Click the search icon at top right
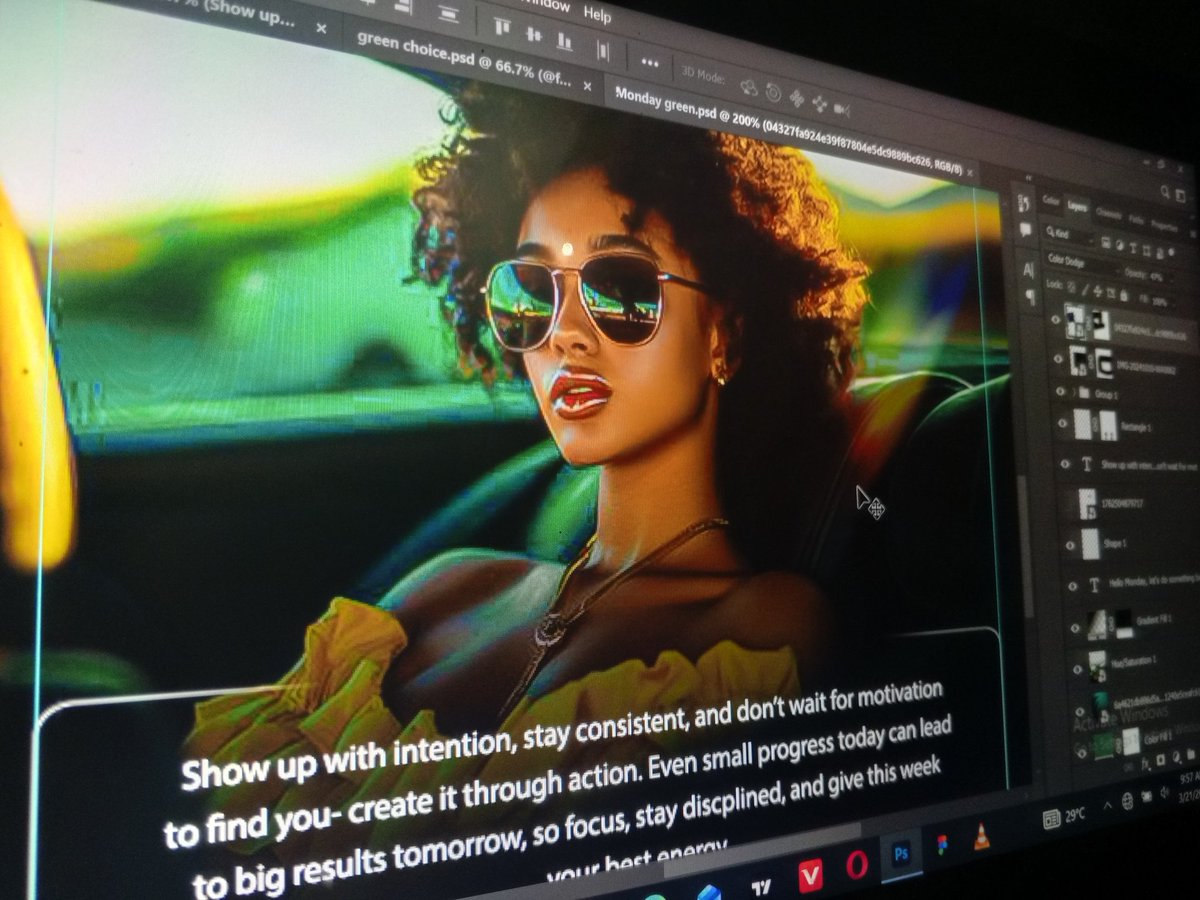Screen dimensions: 1200x900 click(1164, 192)
